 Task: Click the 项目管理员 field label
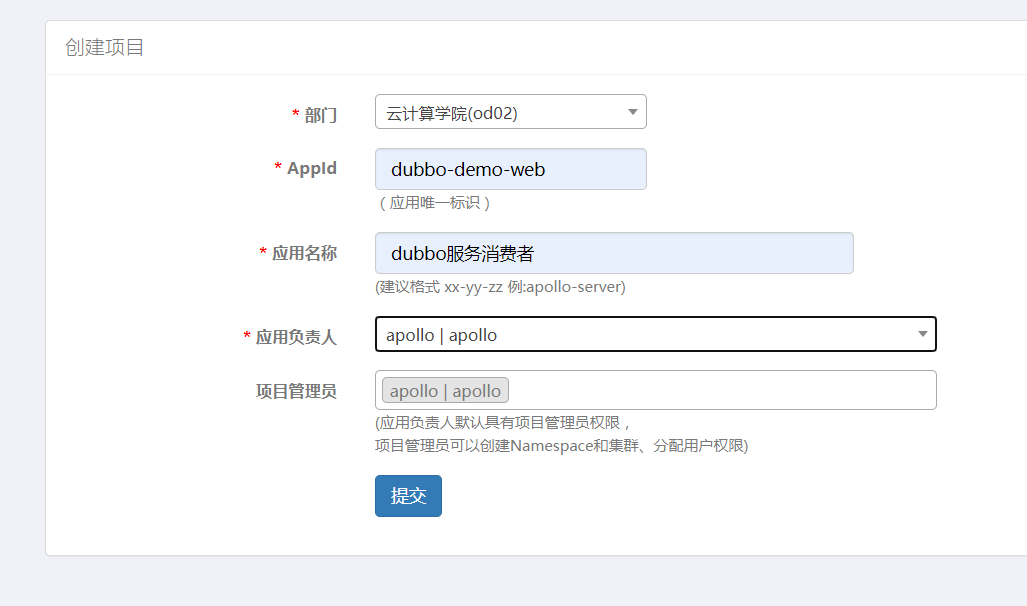tap(296, 391)
